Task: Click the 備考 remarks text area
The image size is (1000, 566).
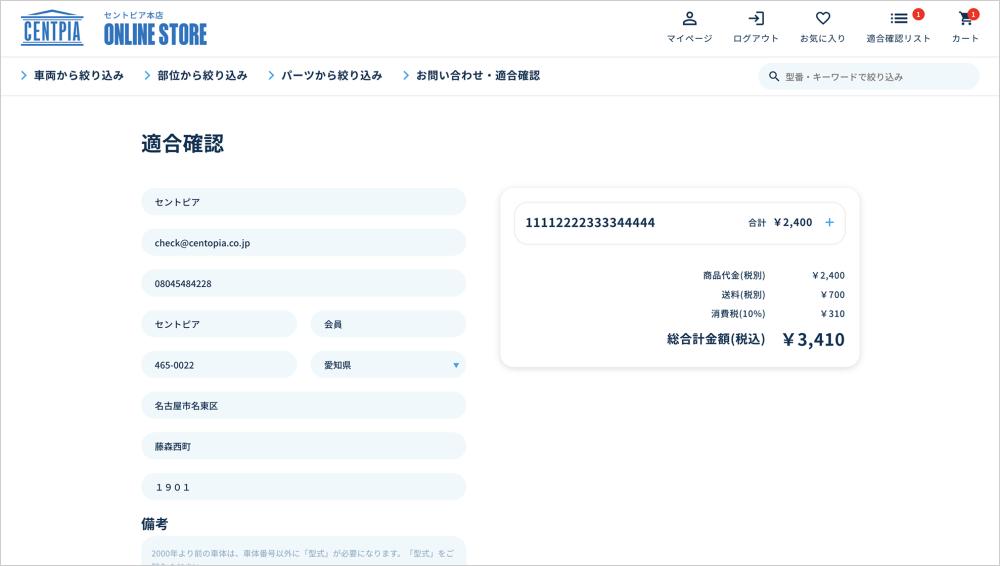Action: (x=303, y=552)
